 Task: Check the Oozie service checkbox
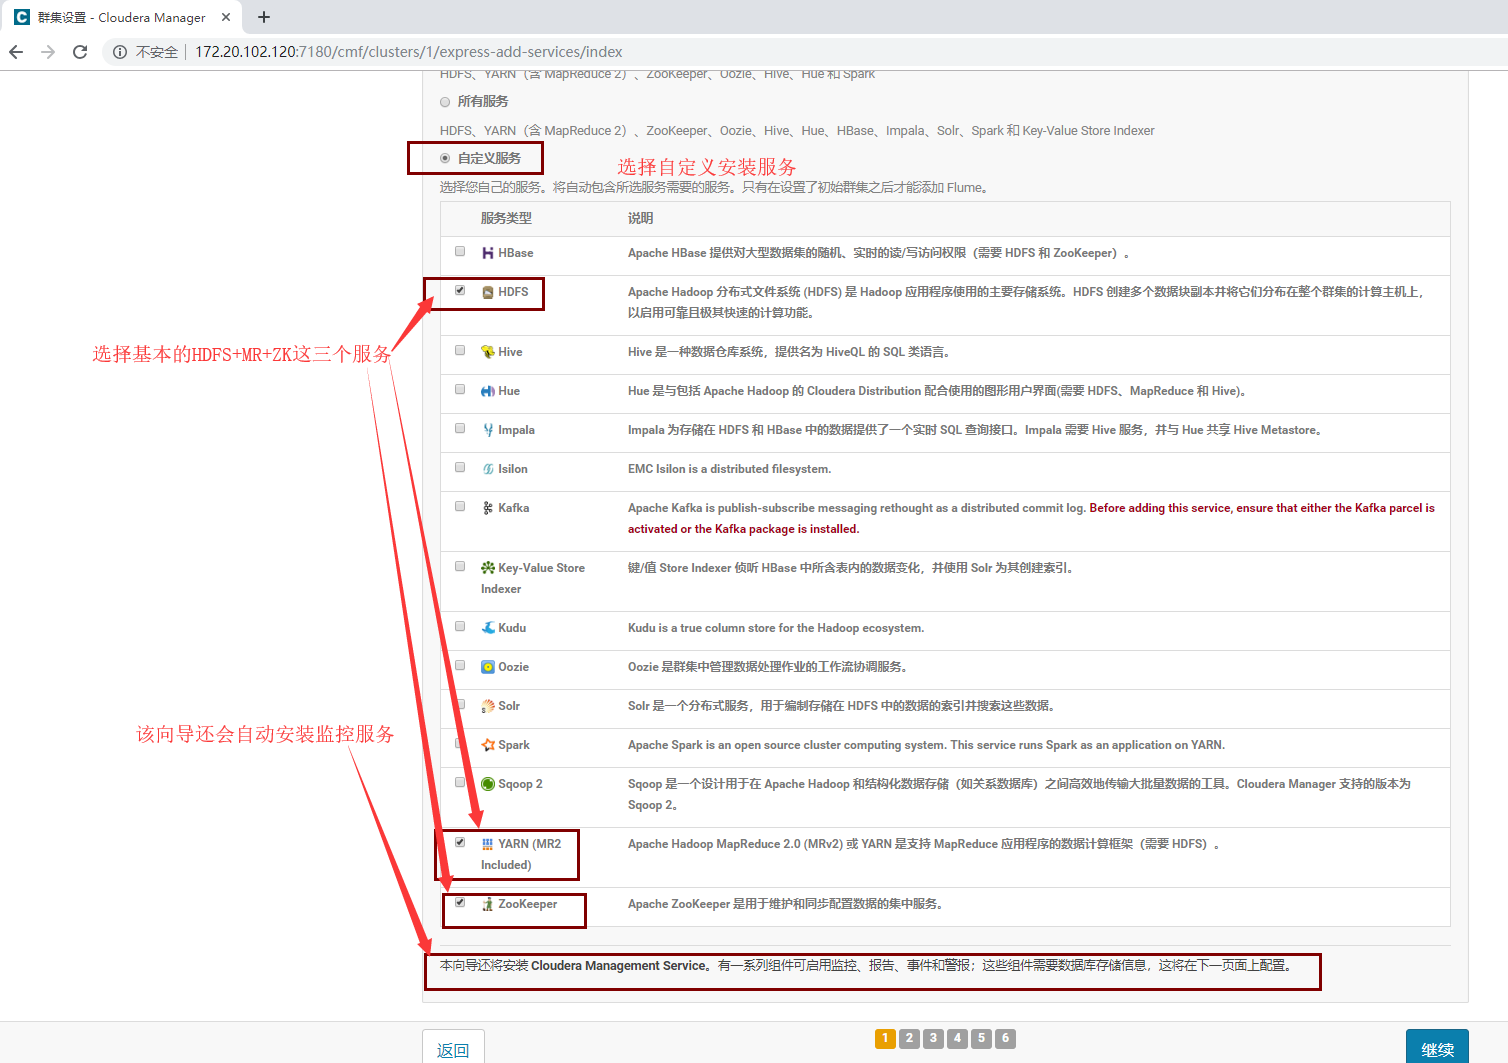[x=460, y=665]
